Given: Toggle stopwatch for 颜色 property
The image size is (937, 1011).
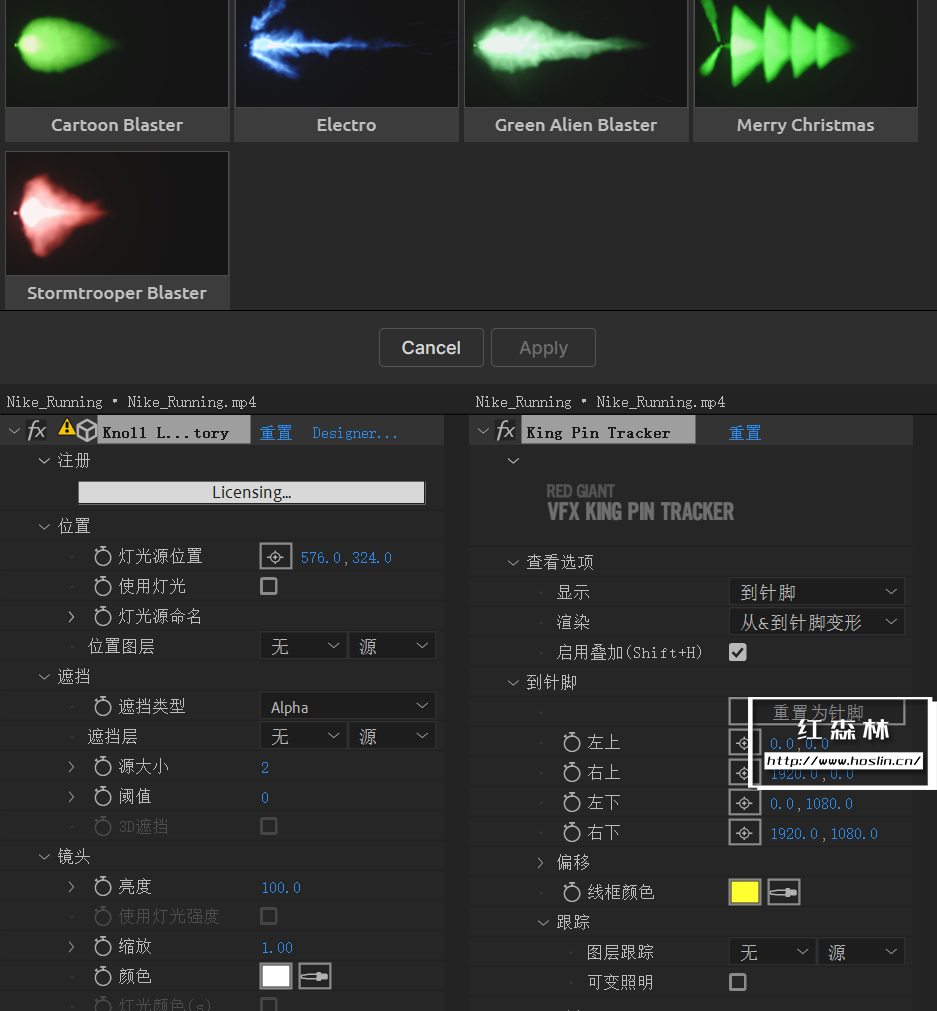Looking at the screenshot, I should 103,977.
